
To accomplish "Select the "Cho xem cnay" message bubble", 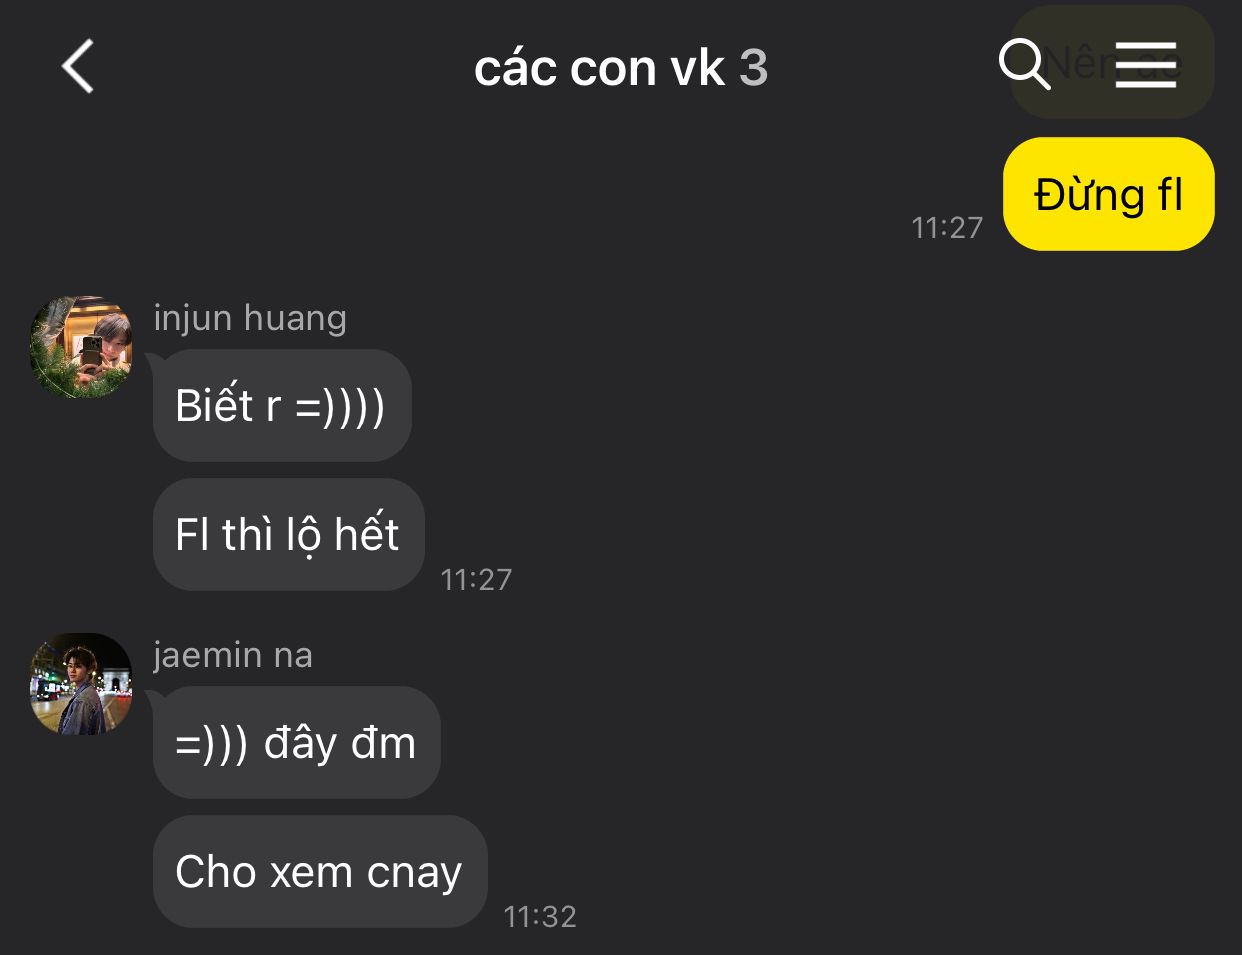I will [x=320, y=871].
